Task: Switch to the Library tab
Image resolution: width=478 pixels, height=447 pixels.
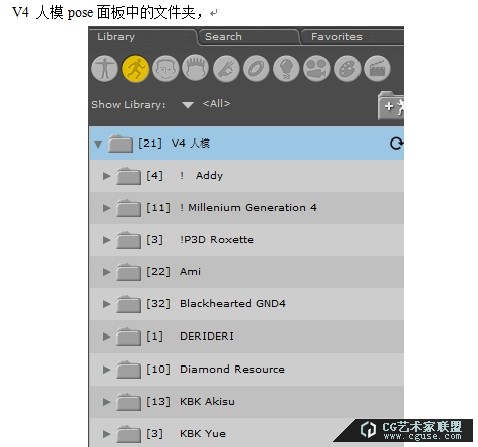Action: [x=116, y=37]
